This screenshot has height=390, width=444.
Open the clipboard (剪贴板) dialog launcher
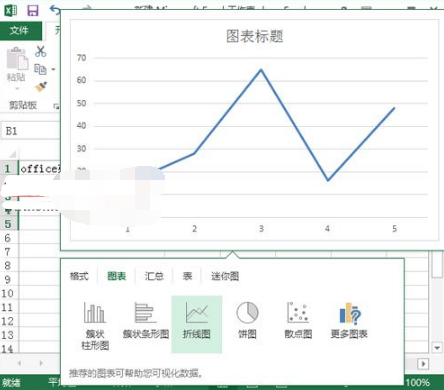56,106
